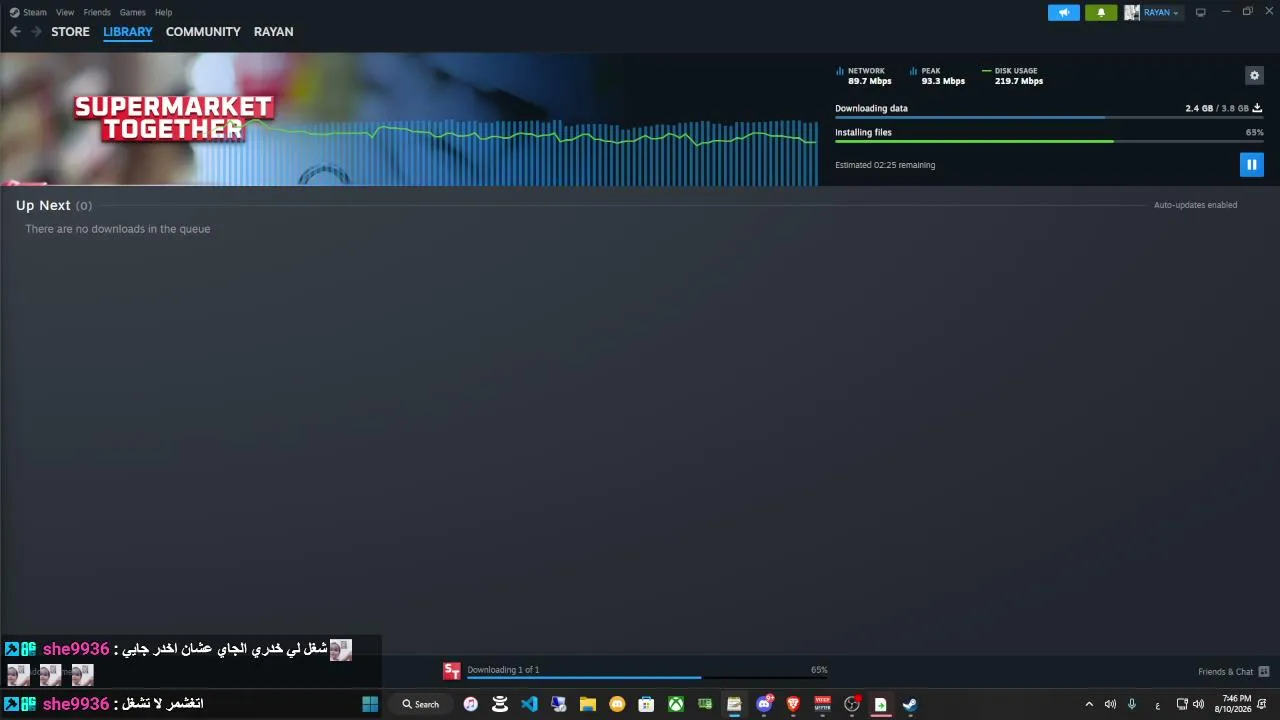Open iTunes from the taskbar
The height and width of the screenshot is (720, 1280).
470,704
